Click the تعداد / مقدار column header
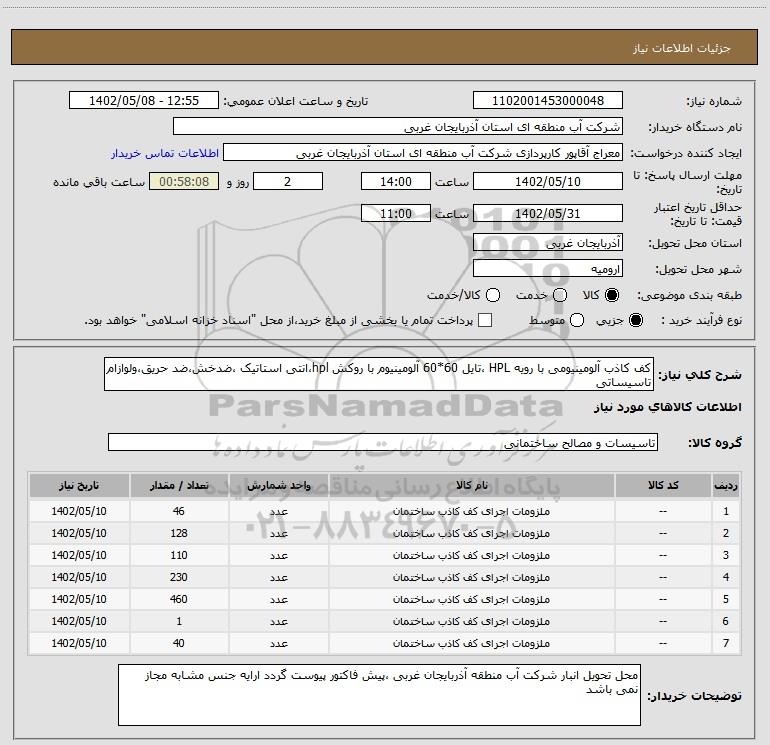 click(x=179, y=485)
